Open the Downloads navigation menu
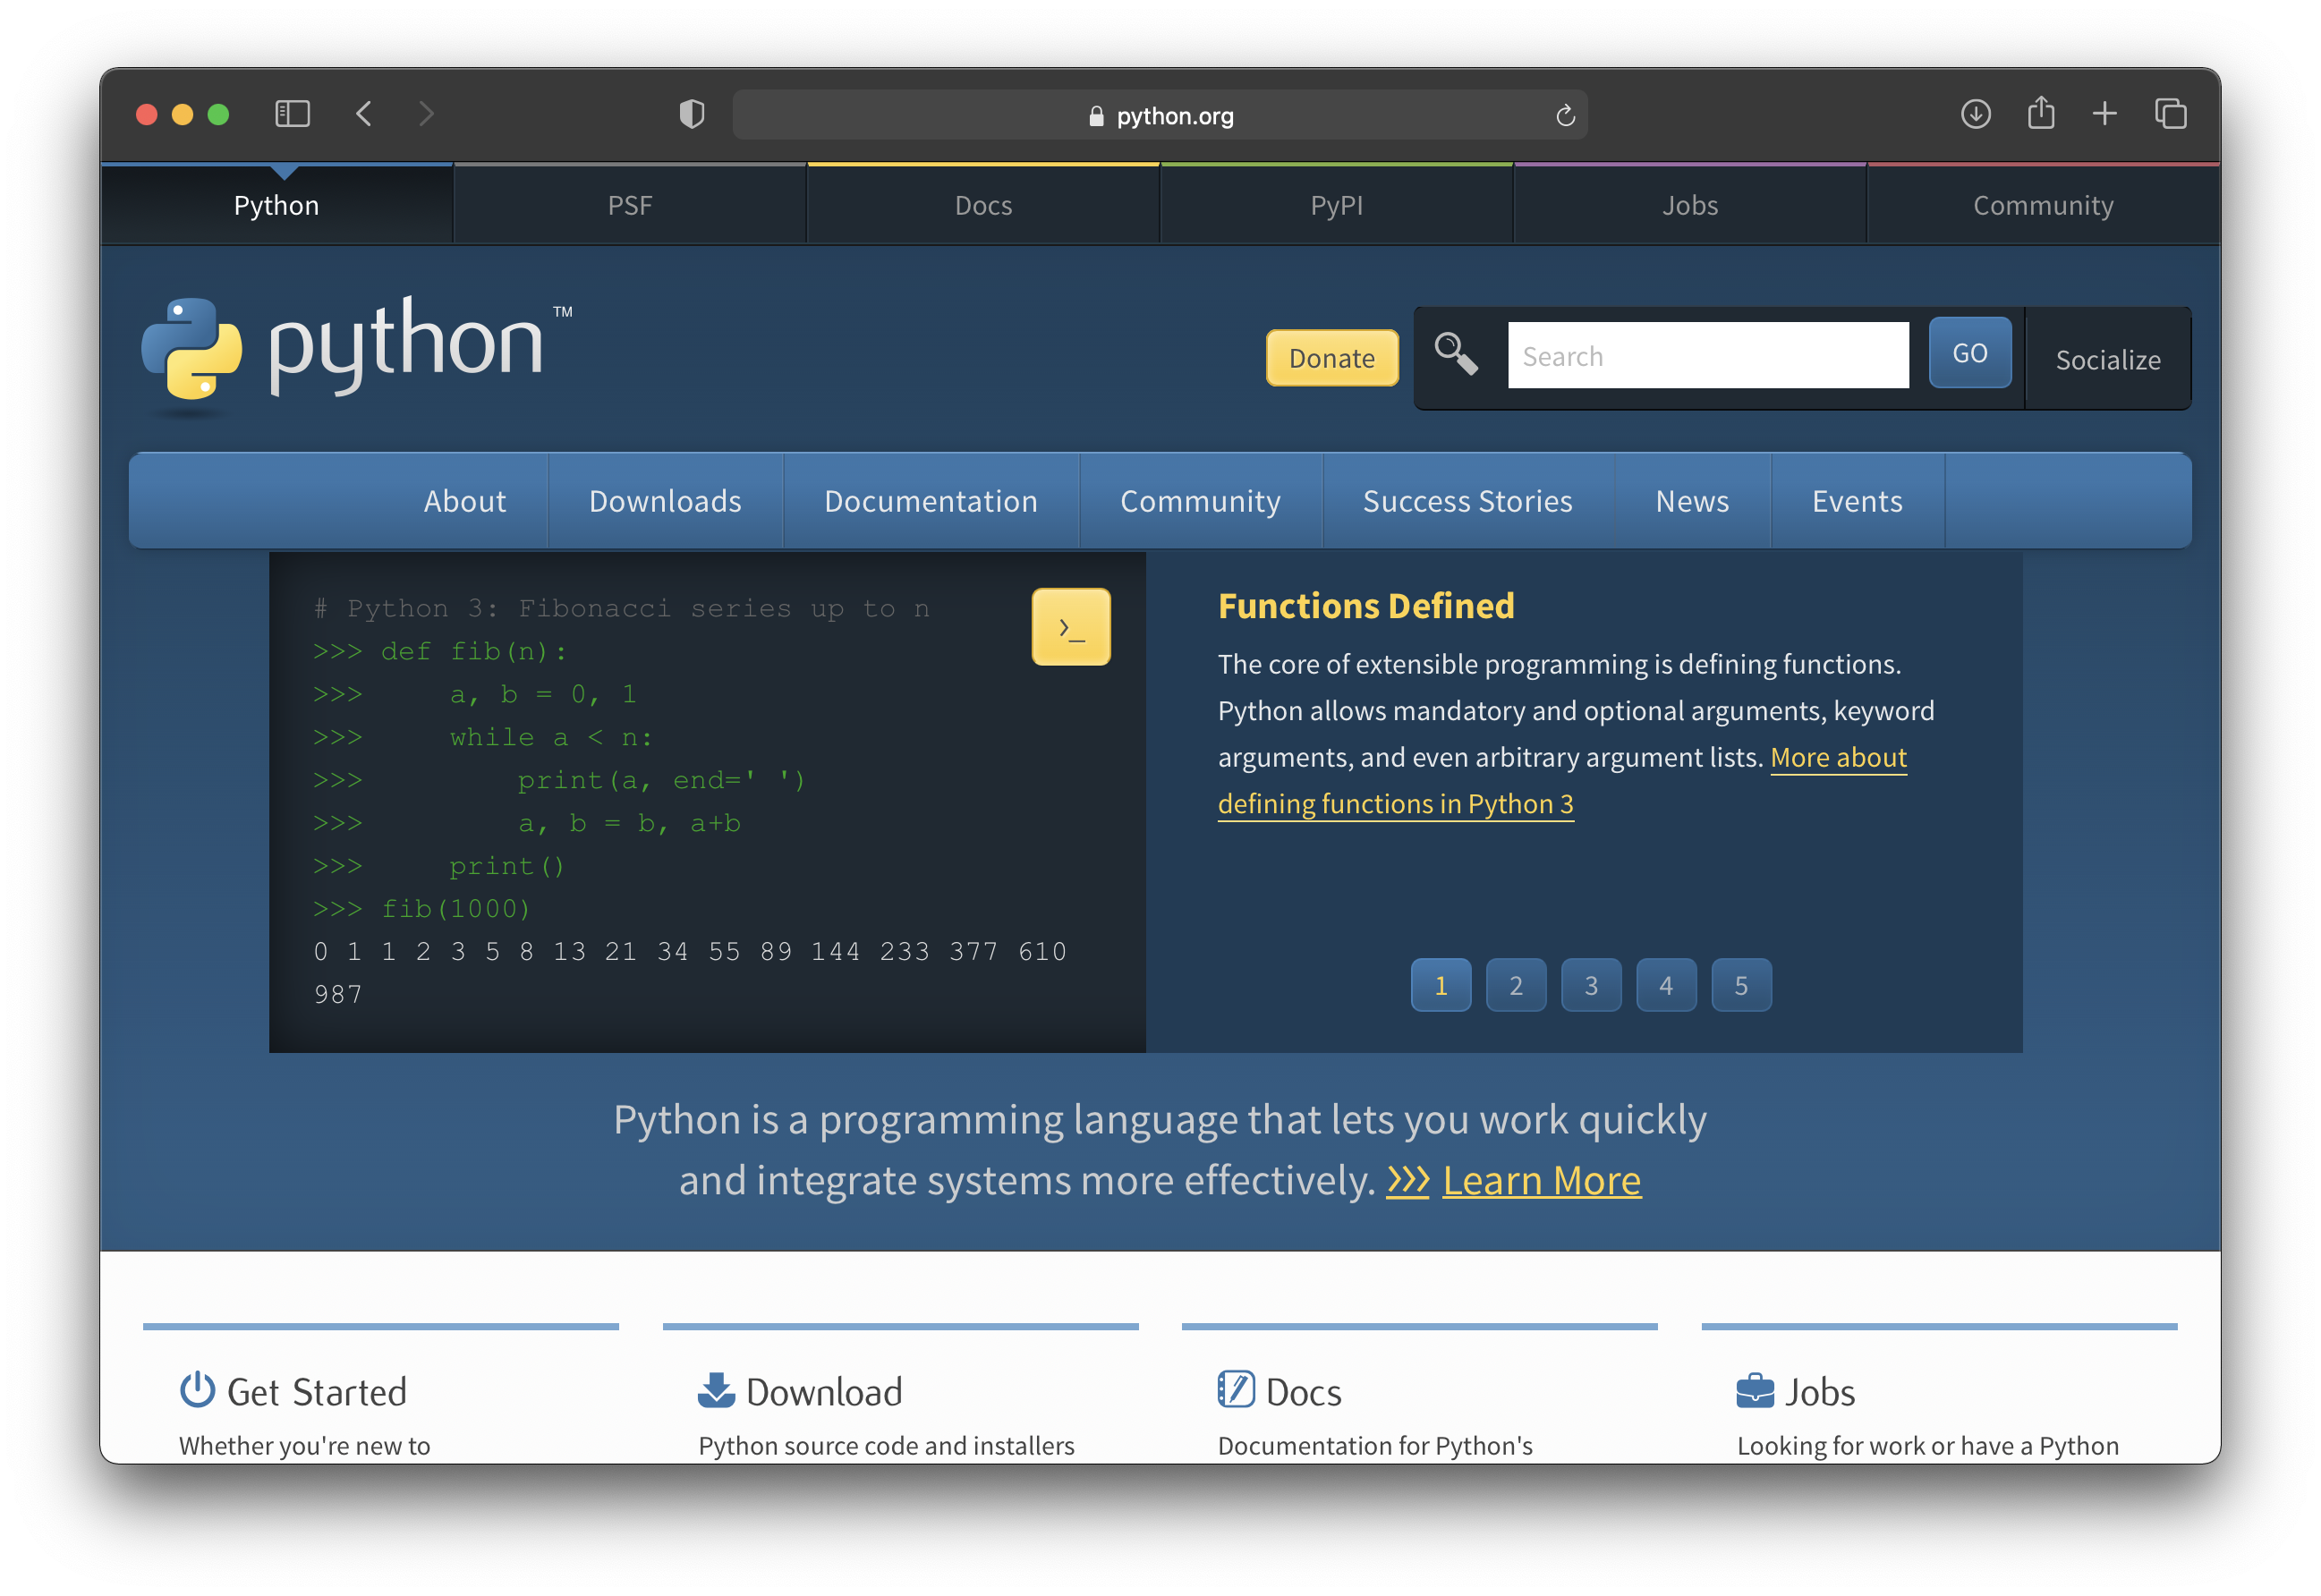This screenshot has width=2321, height=1596. click(665, 501)
